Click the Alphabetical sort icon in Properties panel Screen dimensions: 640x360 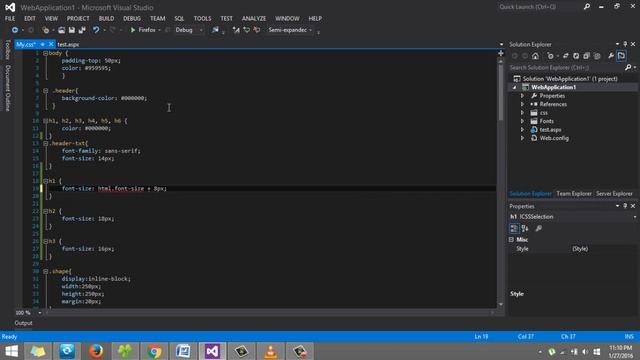pyautogui.click(x=525, y=229)
